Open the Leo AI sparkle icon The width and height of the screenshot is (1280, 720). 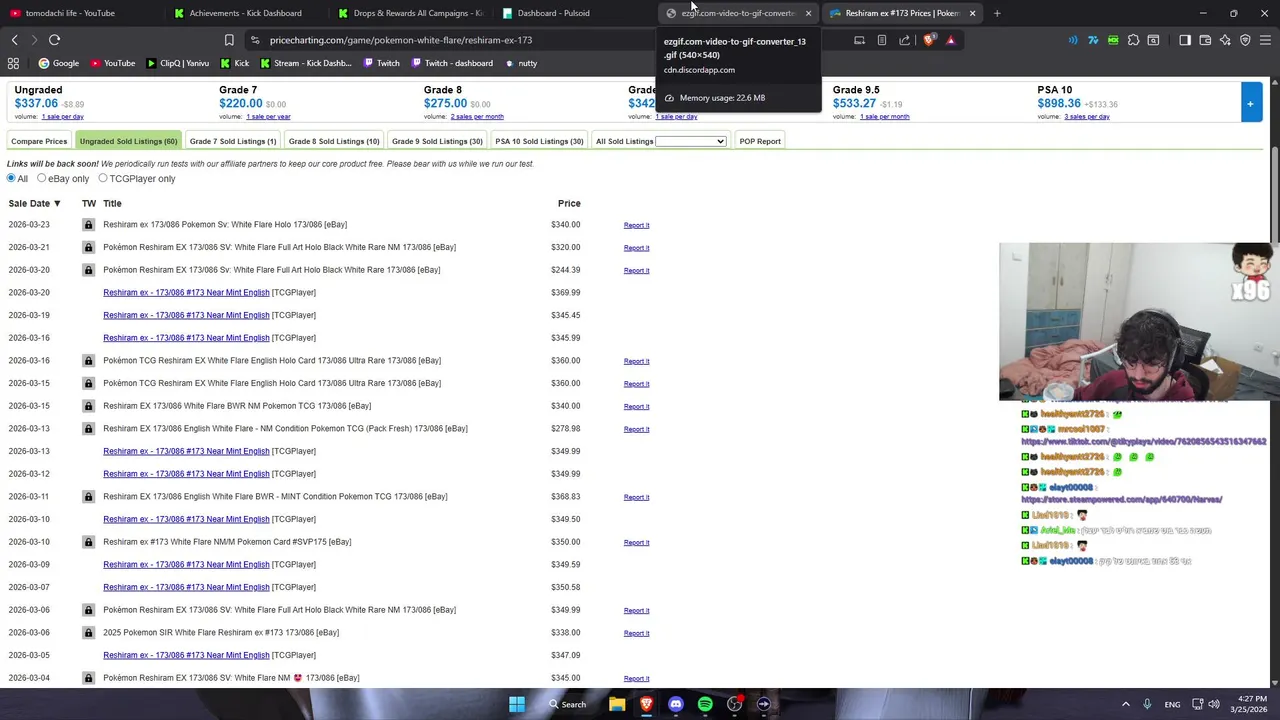(1225, 40)
